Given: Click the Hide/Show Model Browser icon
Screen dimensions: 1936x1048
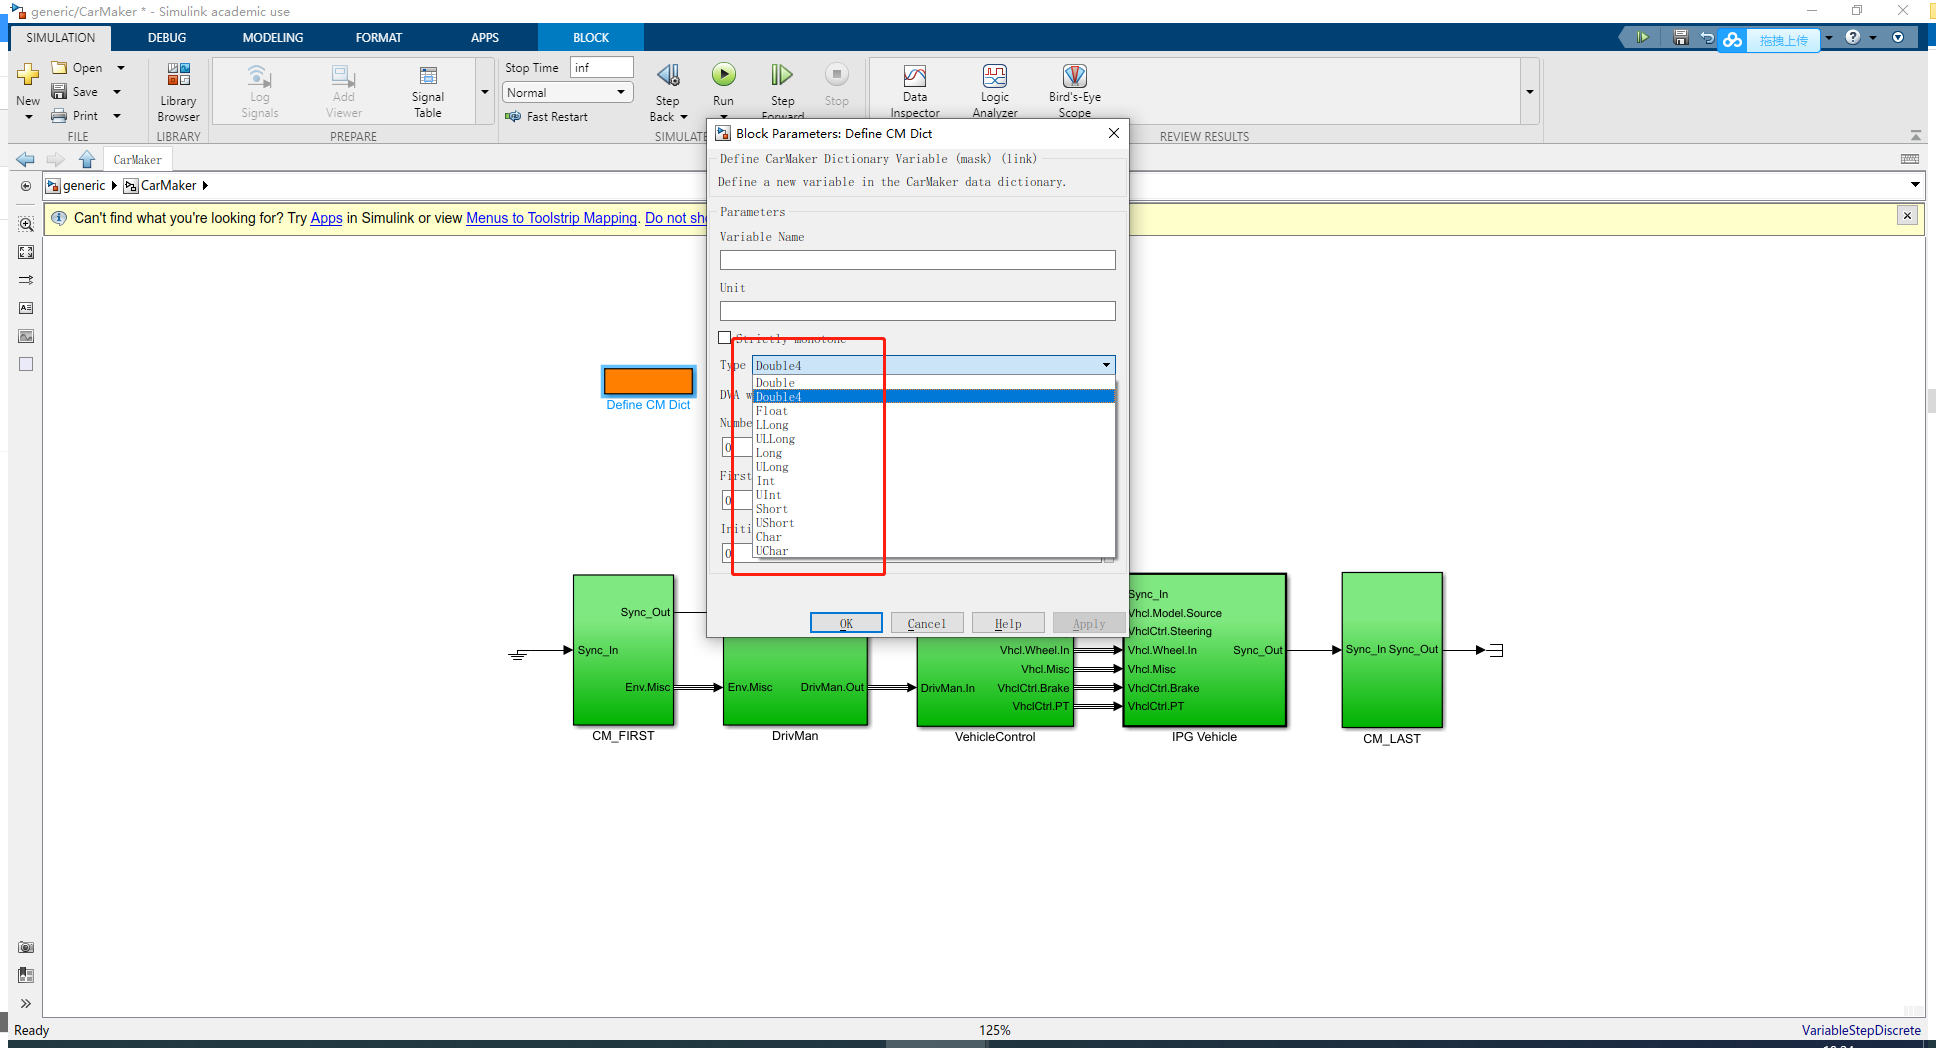Looking at the screenshot, I should pyautogui.click(x=26, y=186).
